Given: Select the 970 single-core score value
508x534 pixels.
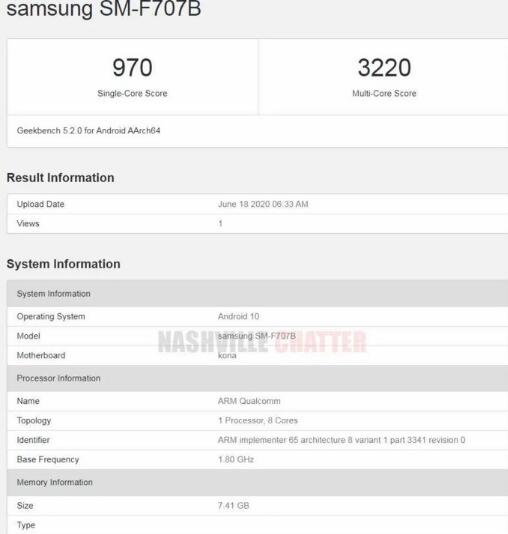Looking at the screenshot, I should click(132, 68).
